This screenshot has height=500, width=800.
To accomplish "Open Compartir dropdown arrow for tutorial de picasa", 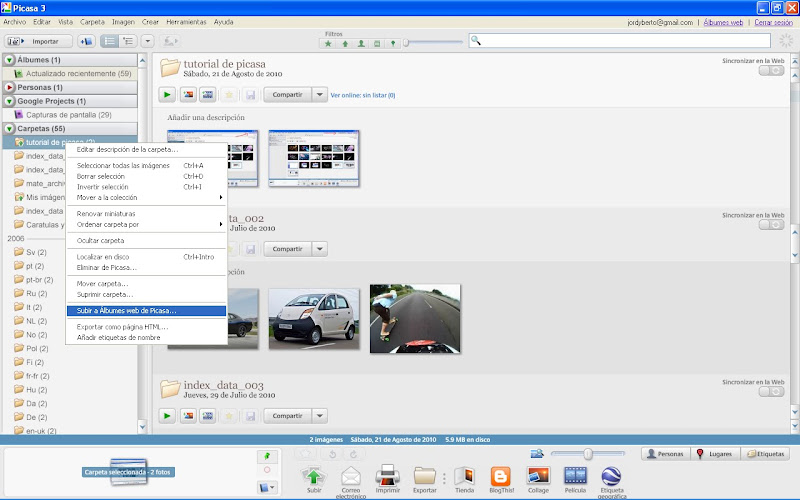I will 319,94.
